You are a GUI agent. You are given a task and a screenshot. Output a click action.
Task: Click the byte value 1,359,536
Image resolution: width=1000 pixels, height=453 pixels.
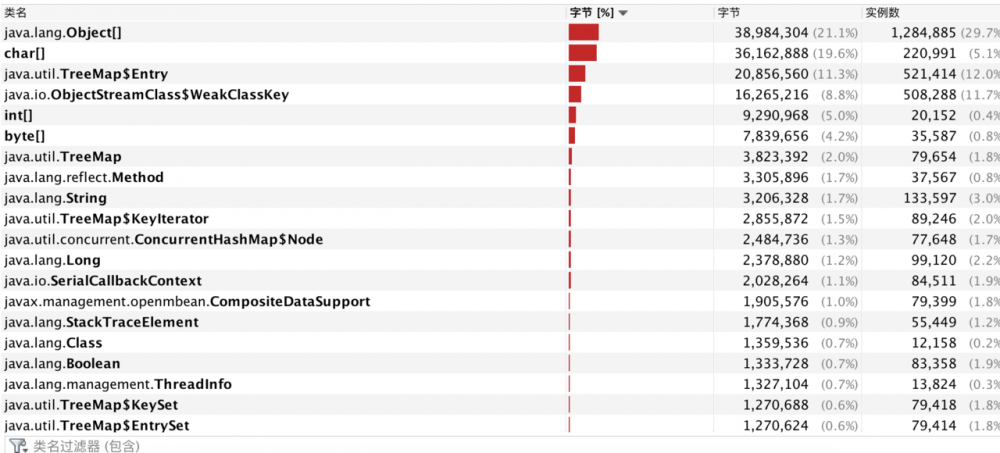point(776,343)
